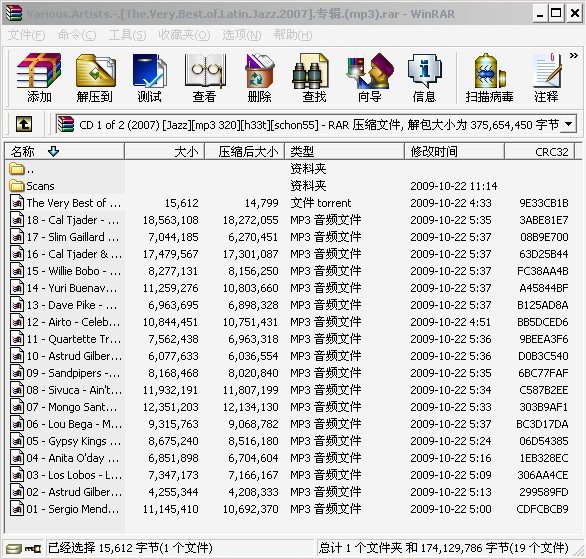Select file 15 - Willie Bobo
Viewport: 586px width, 559px height.
pyautogui.click(x=74, y=271)
